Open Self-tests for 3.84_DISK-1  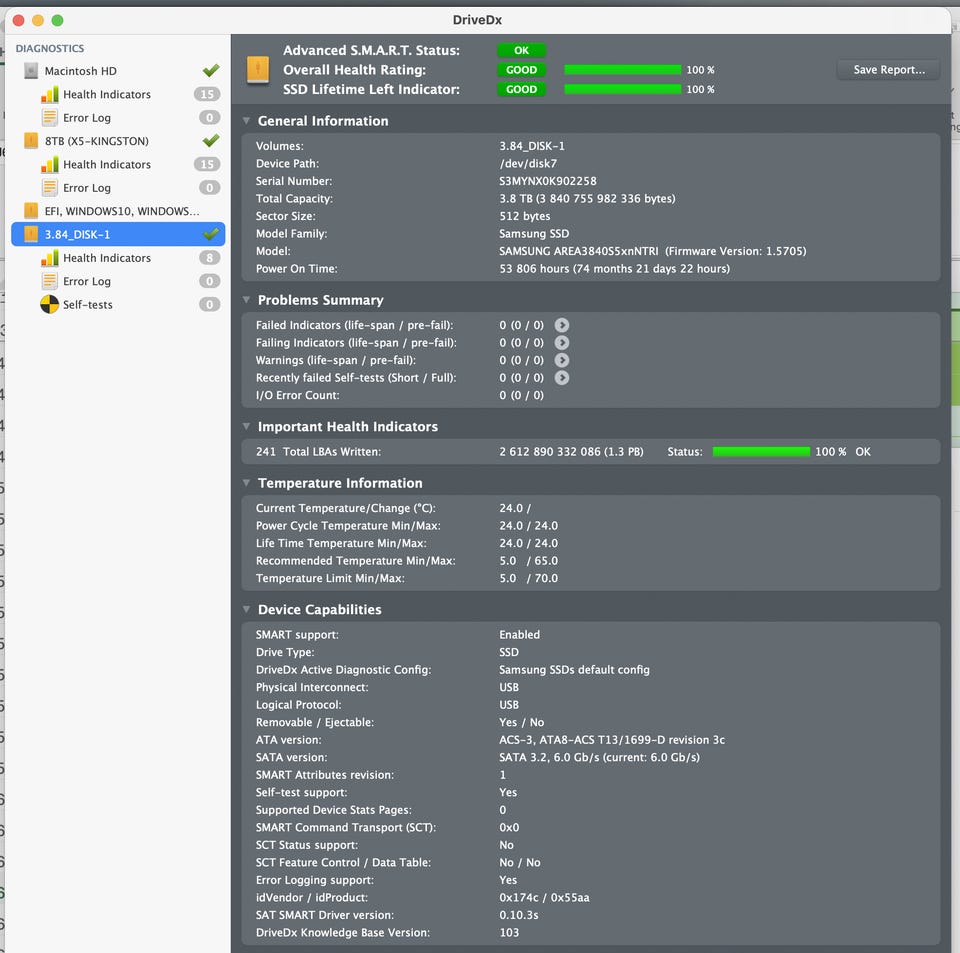click(118, 304)
